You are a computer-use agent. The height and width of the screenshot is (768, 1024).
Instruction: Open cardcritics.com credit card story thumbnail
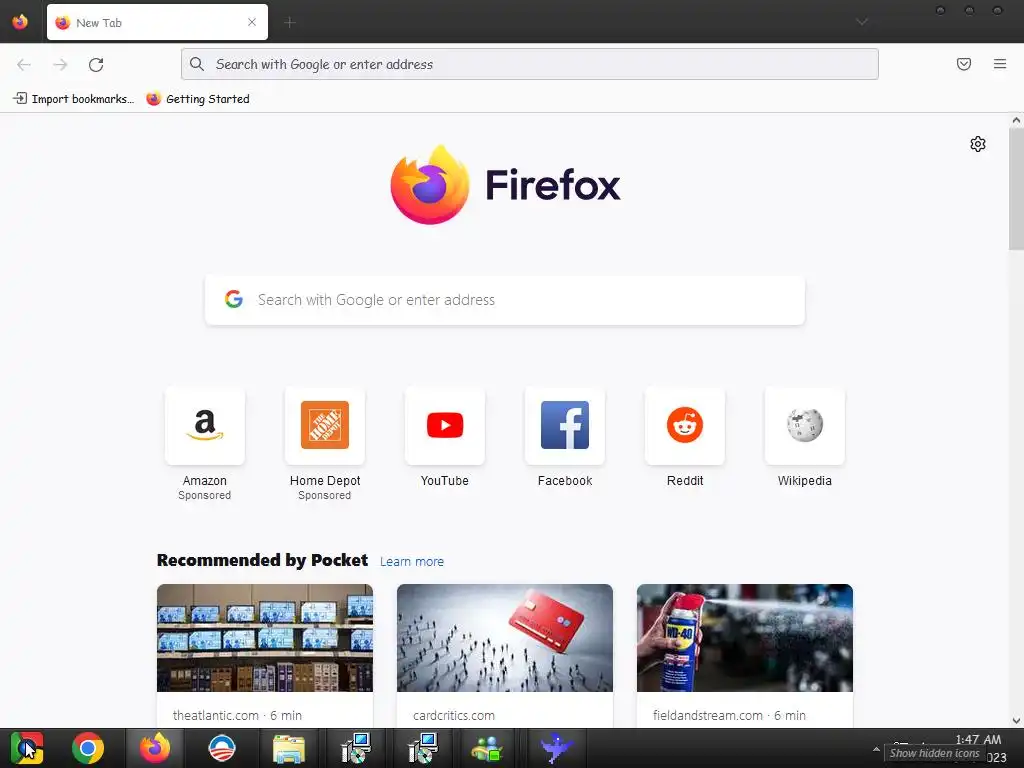click(x=505, y=638)
